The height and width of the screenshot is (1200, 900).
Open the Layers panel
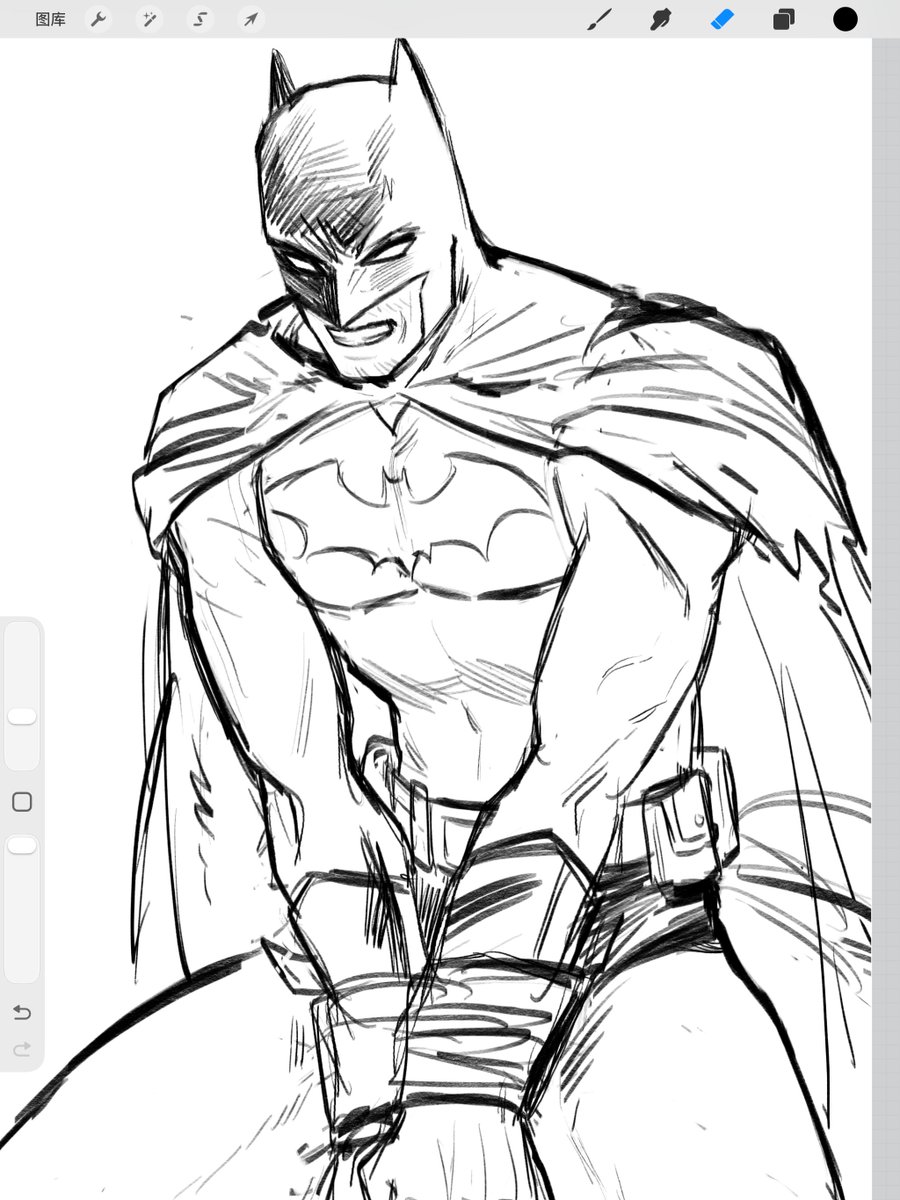[783, 19]
